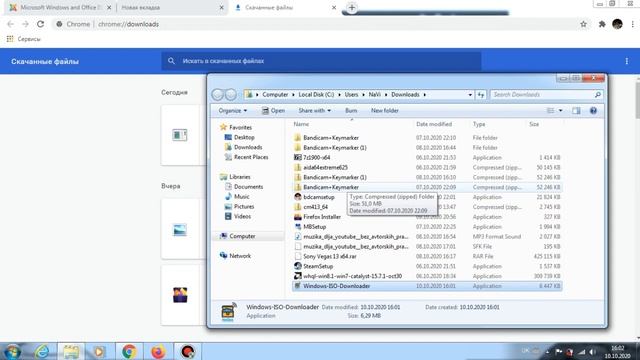Click Windows Start button
The height and width of the screenshot is (360, 640).
point(13,351)
